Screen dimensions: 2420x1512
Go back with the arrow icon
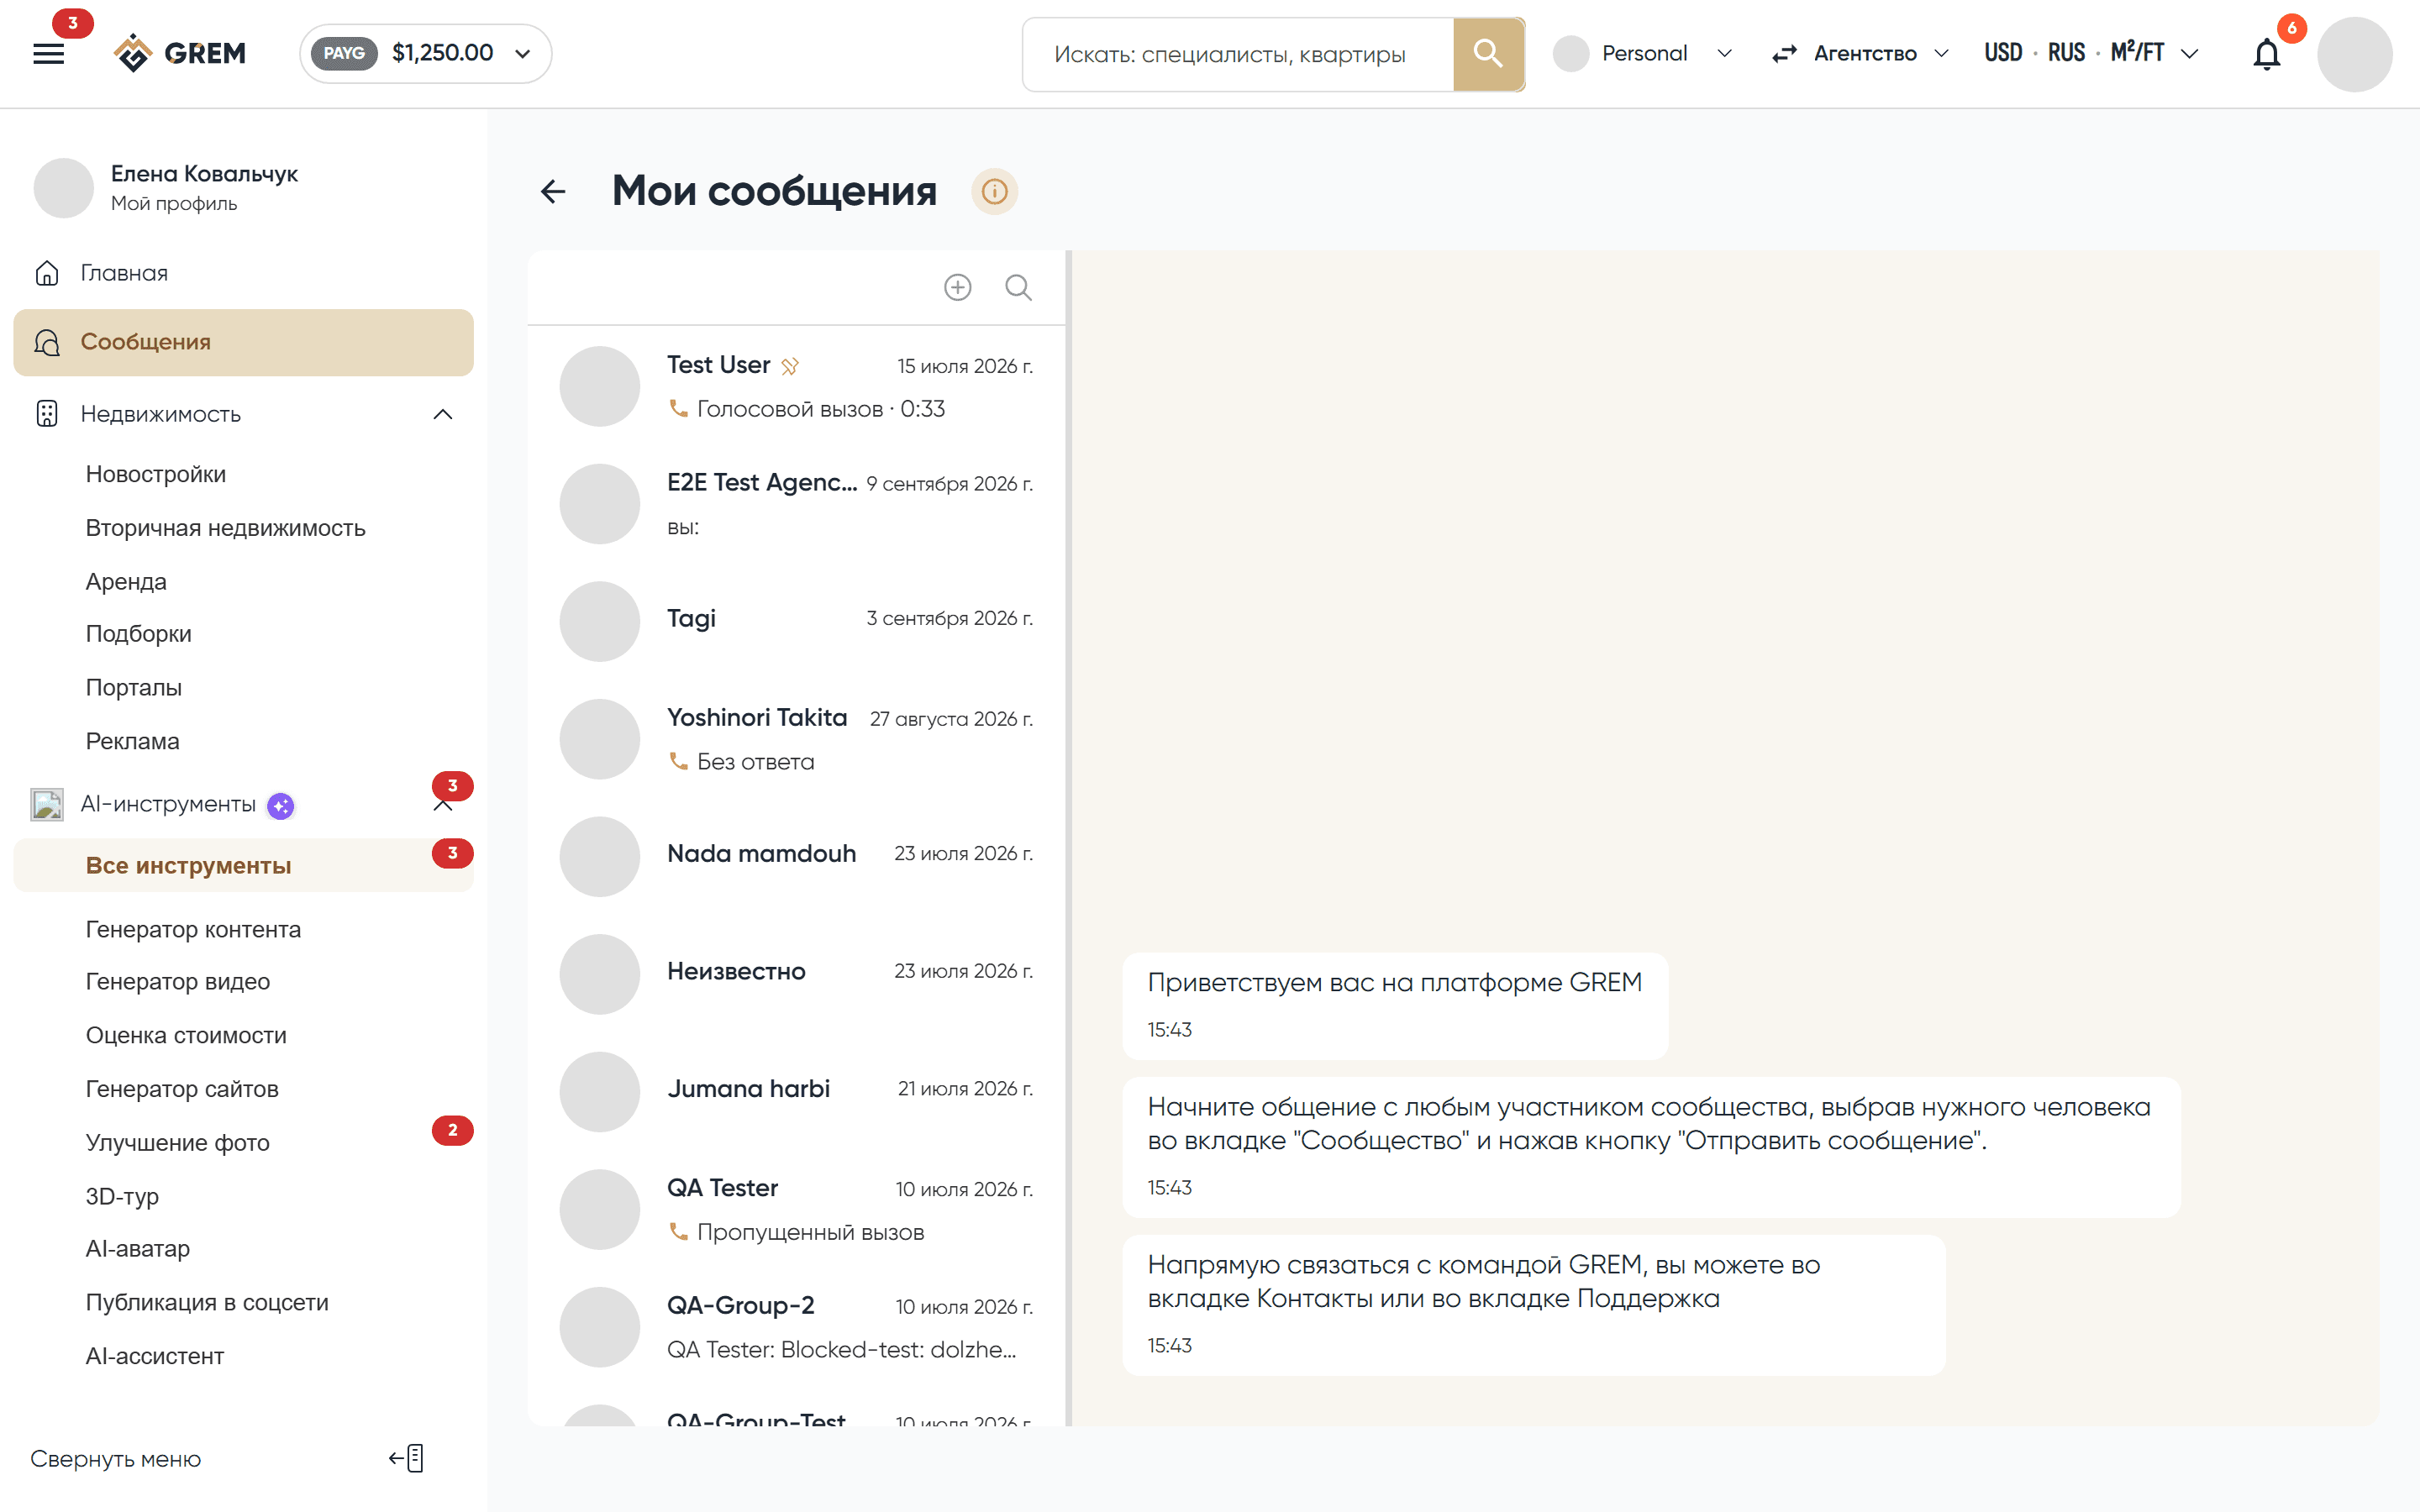point(553,191)
